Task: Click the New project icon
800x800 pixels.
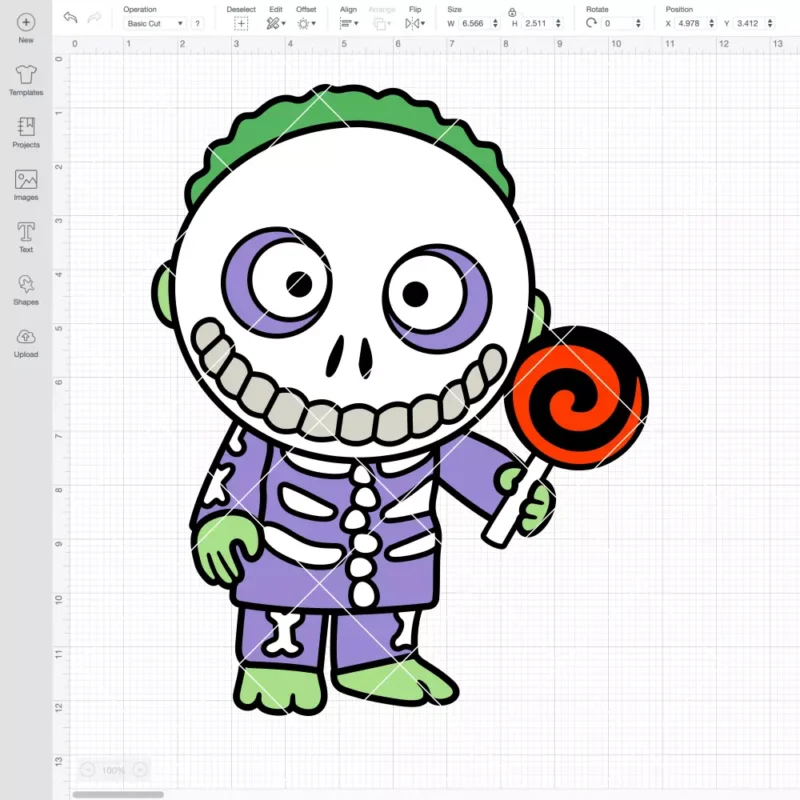Action: pyautogui.click(x=26, y=22)
